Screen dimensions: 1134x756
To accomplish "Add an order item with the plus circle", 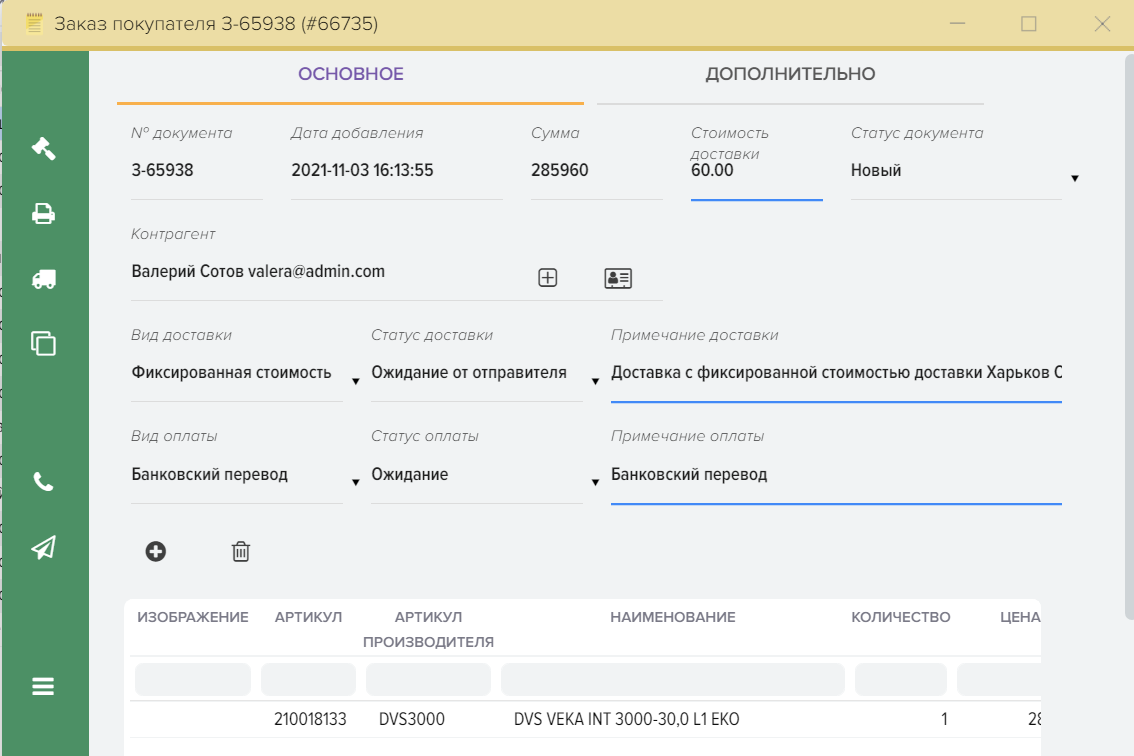I will [x=156, y=551].
